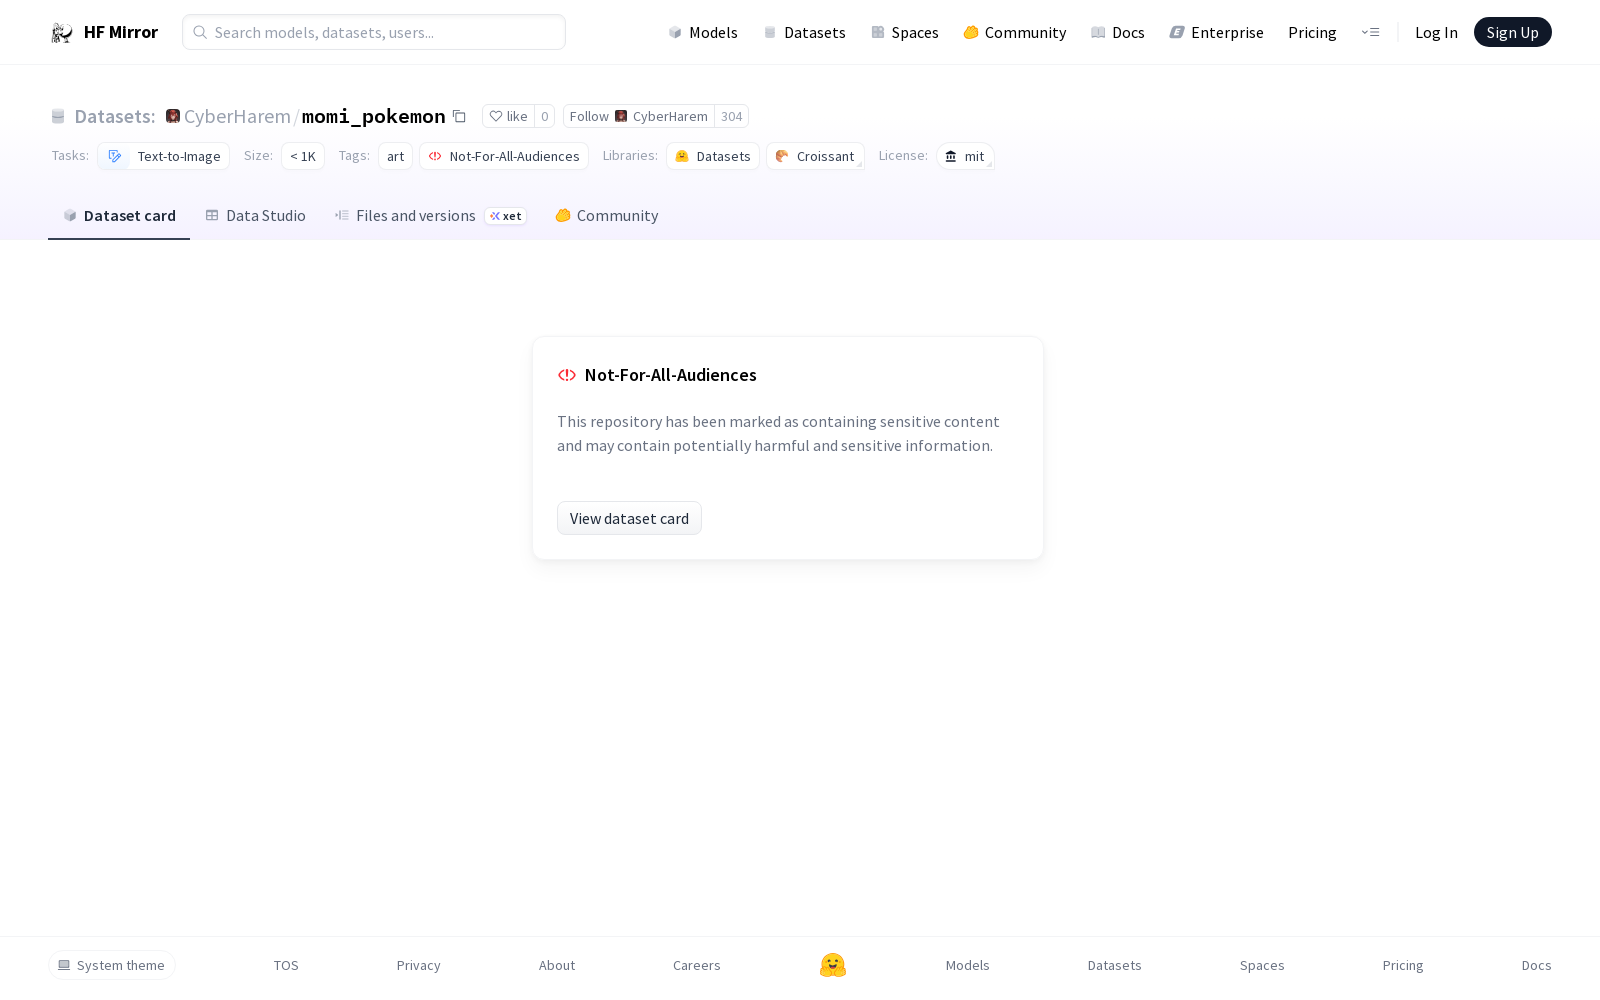1600x1000 pixels.
Task: Open the expand navigation menu icon
Action: click(1370, 32)
